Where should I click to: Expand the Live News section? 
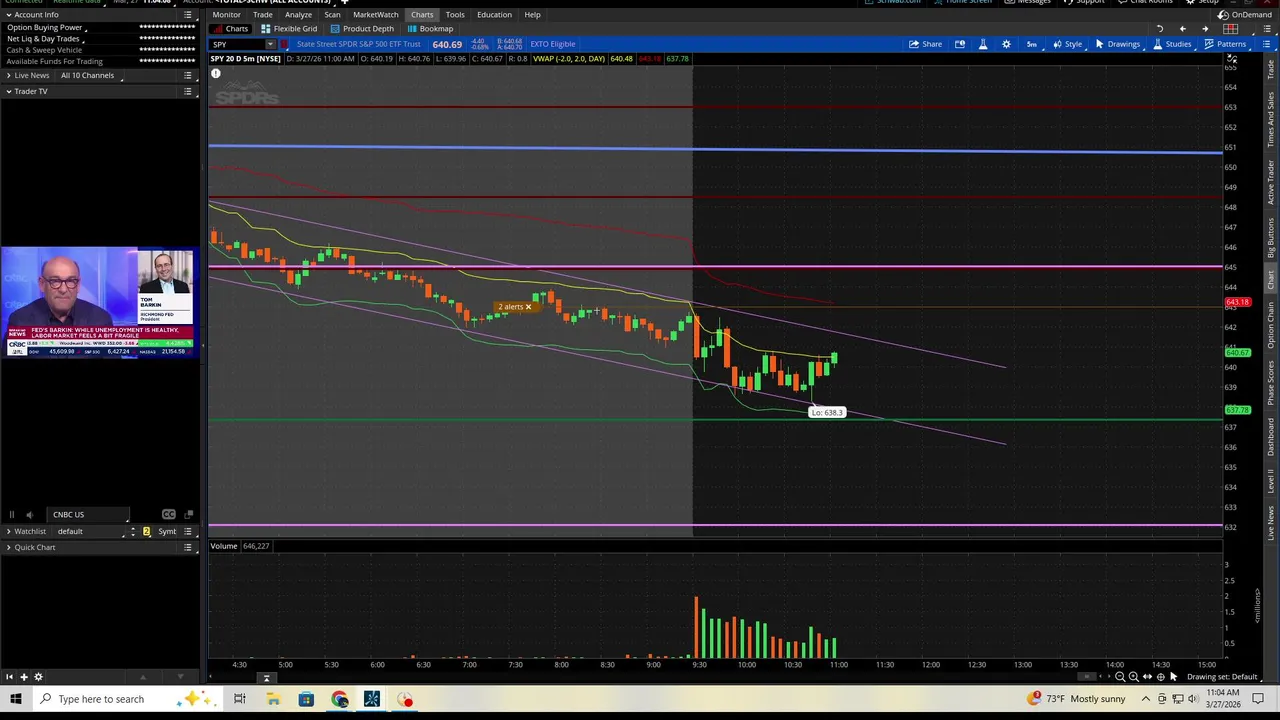coord(8,76)
